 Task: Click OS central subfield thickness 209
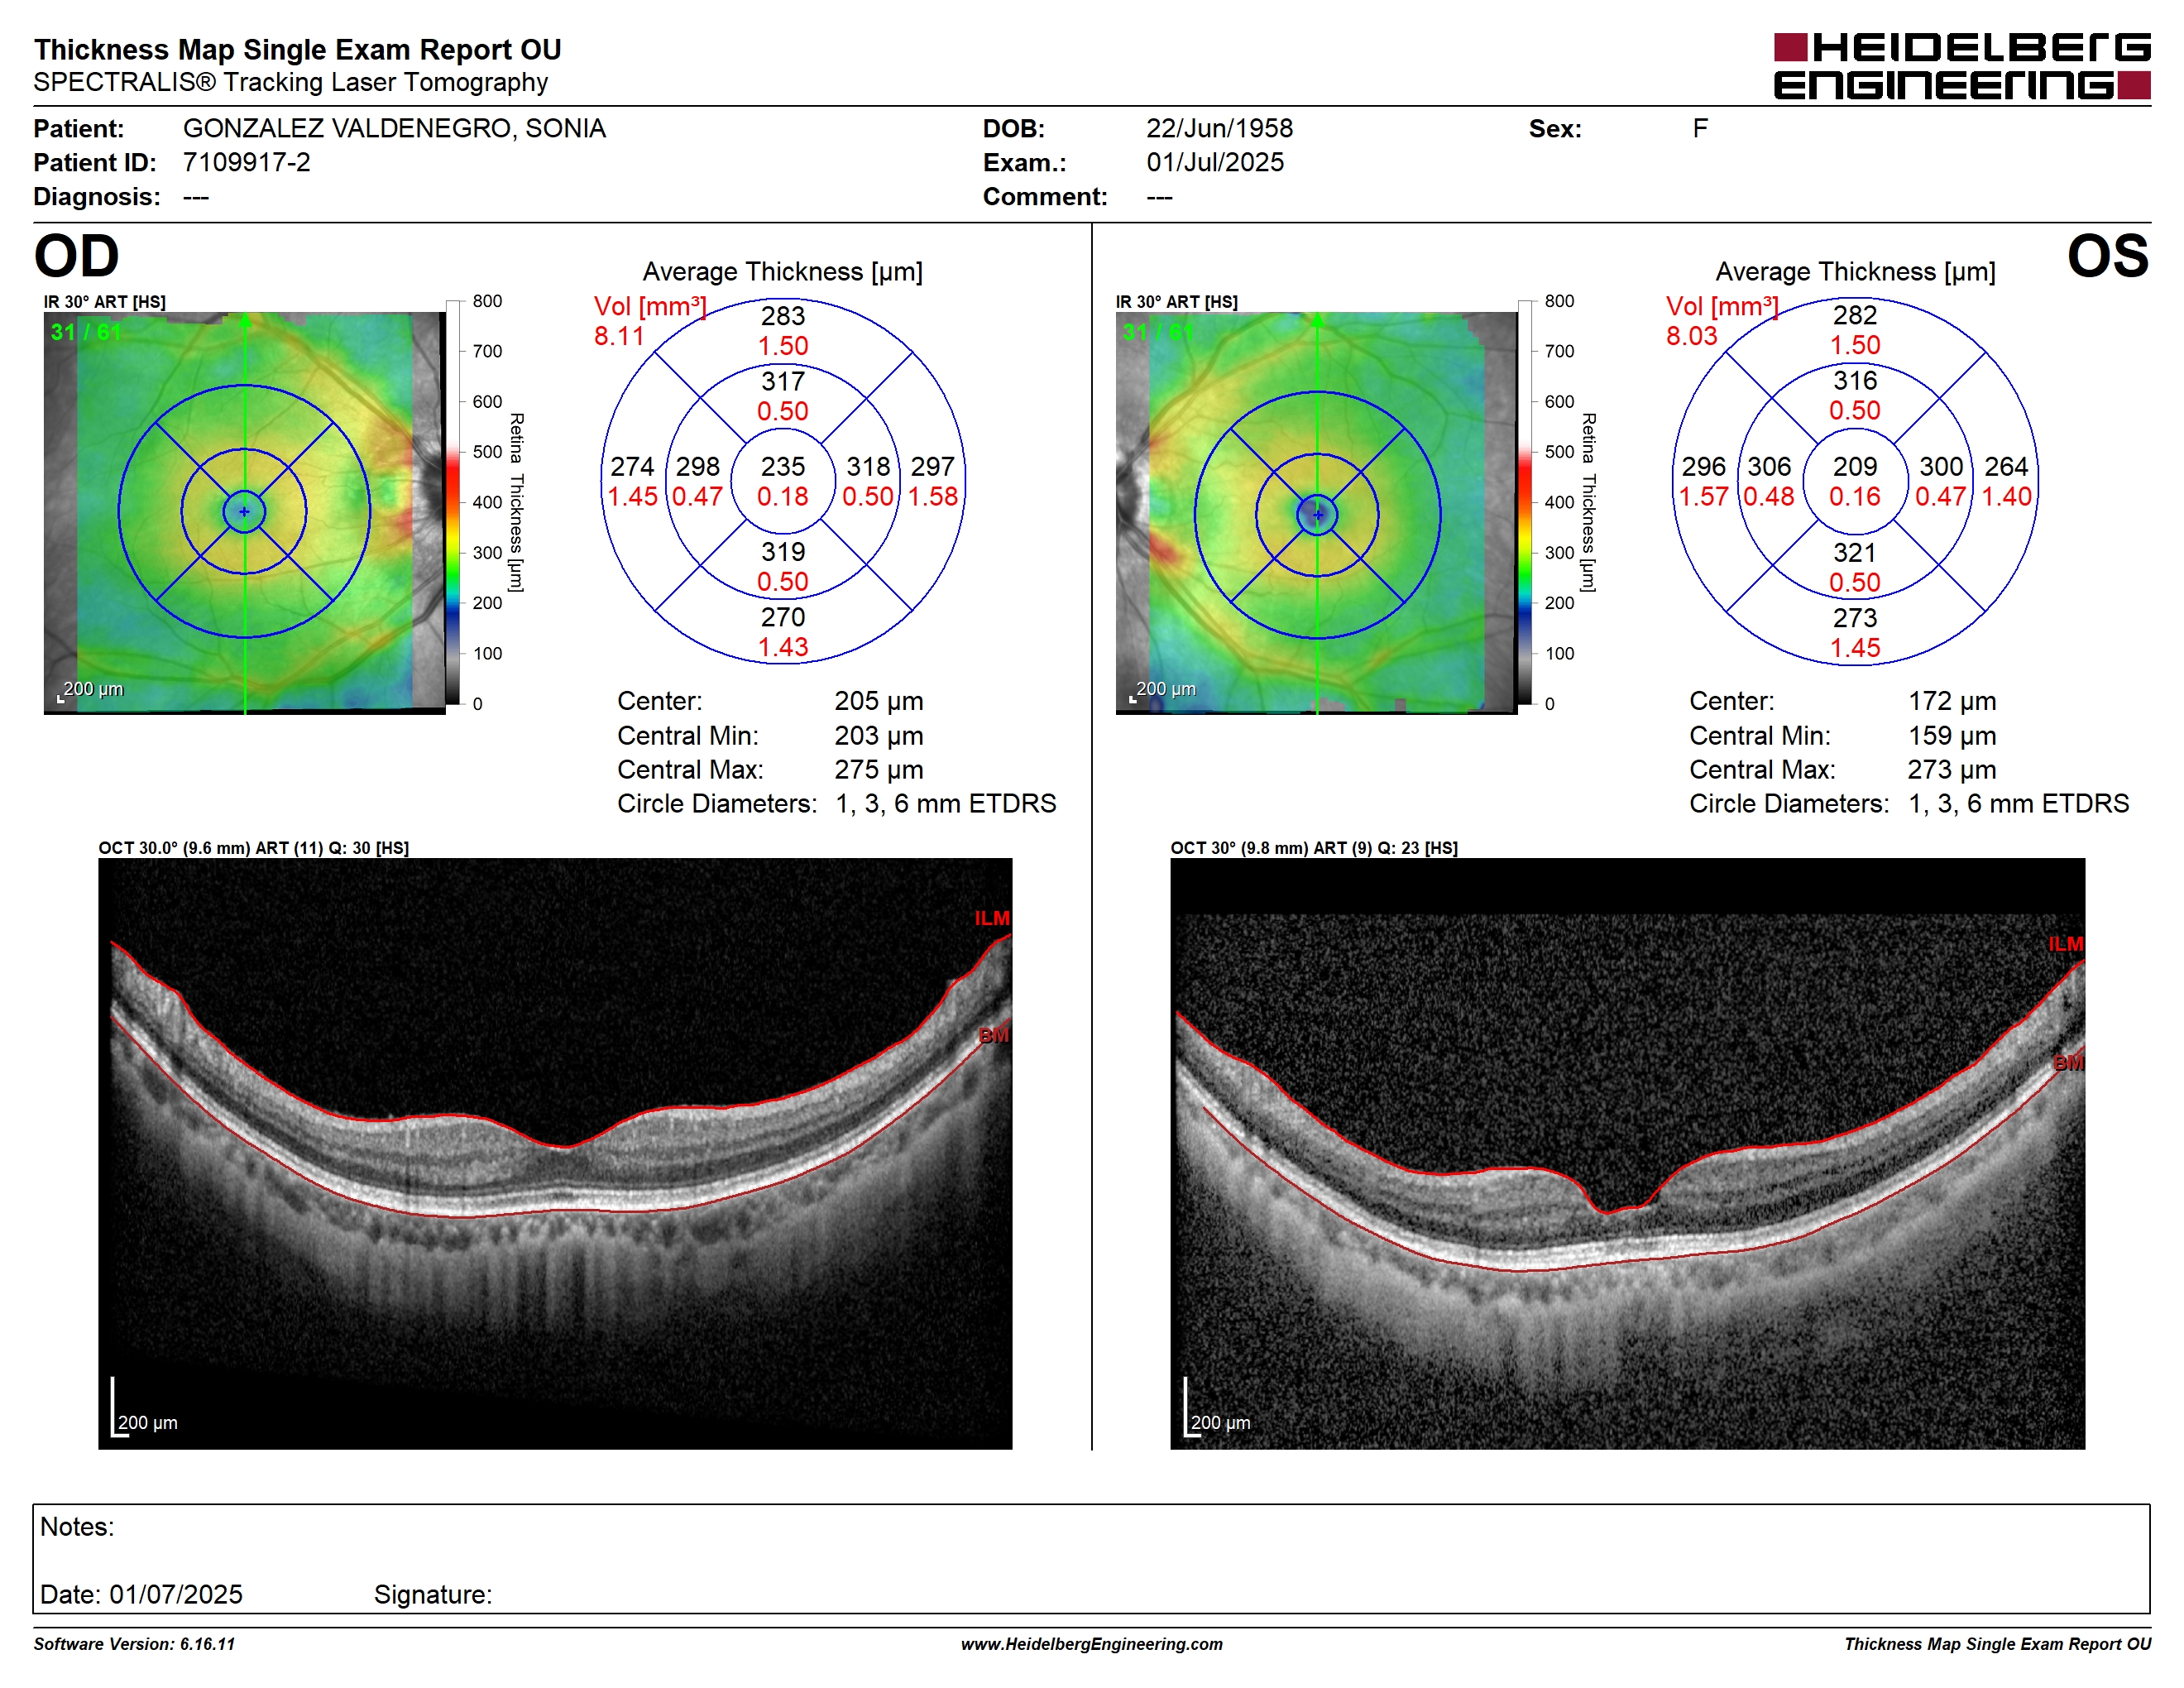click(1855, 466)
